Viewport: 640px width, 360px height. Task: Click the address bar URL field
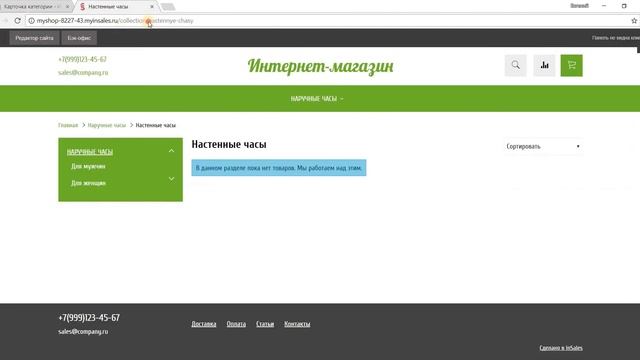[327, 20]
